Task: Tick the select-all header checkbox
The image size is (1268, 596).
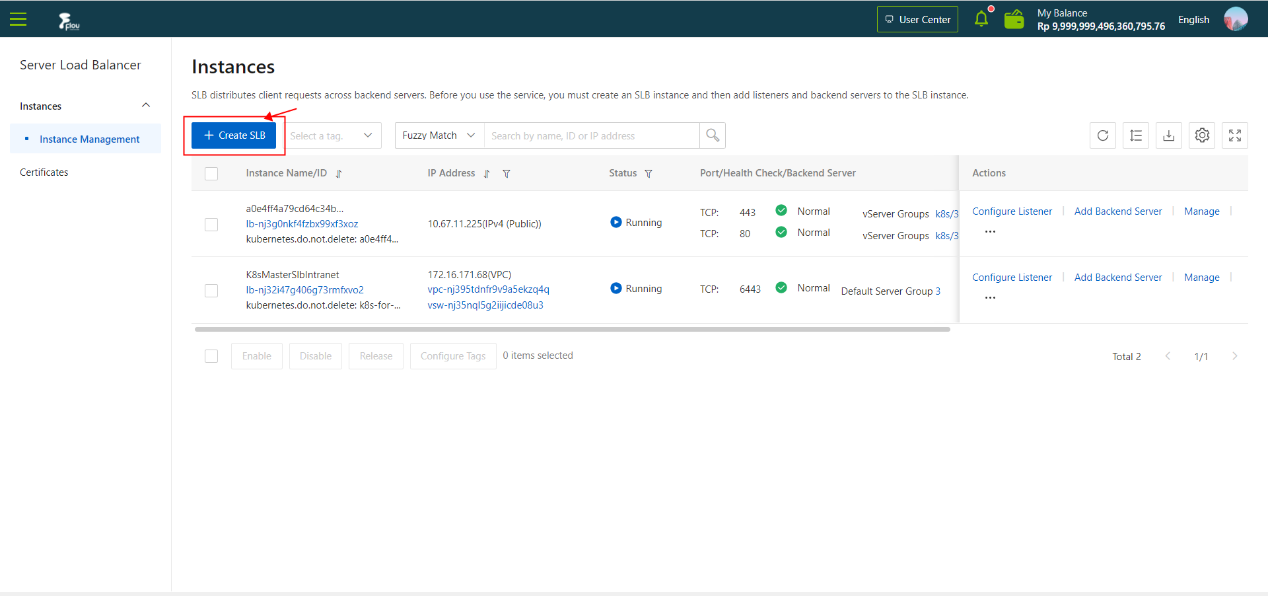Action: point(211,174)
